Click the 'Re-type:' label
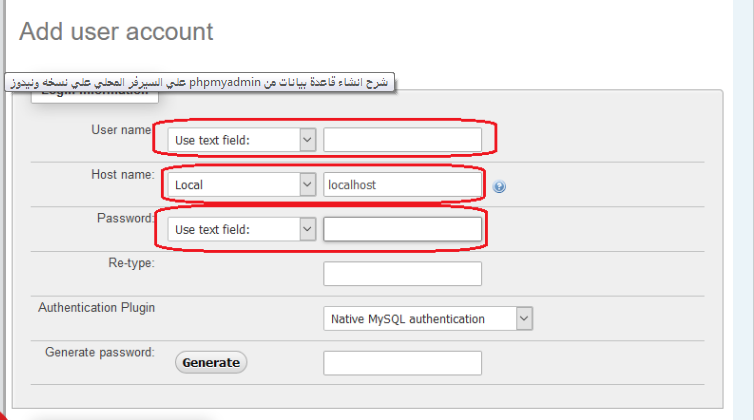The height and width of the screenshot is (420, 754). [x=131, y=263]
